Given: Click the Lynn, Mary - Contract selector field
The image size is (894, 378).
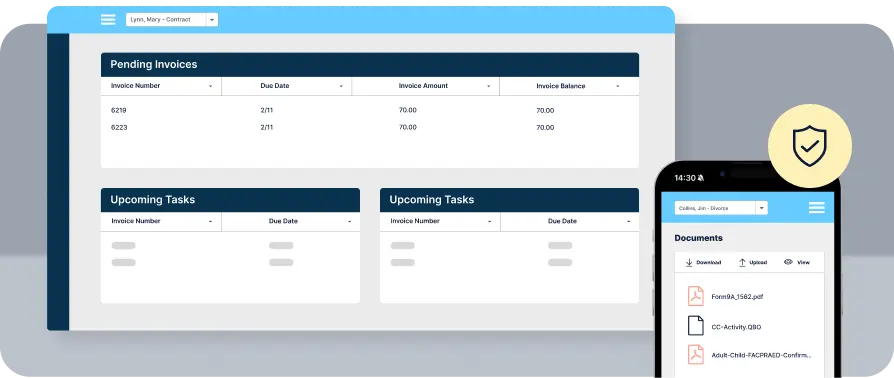Looking at the screenshot, I should (x=172, y=20).
